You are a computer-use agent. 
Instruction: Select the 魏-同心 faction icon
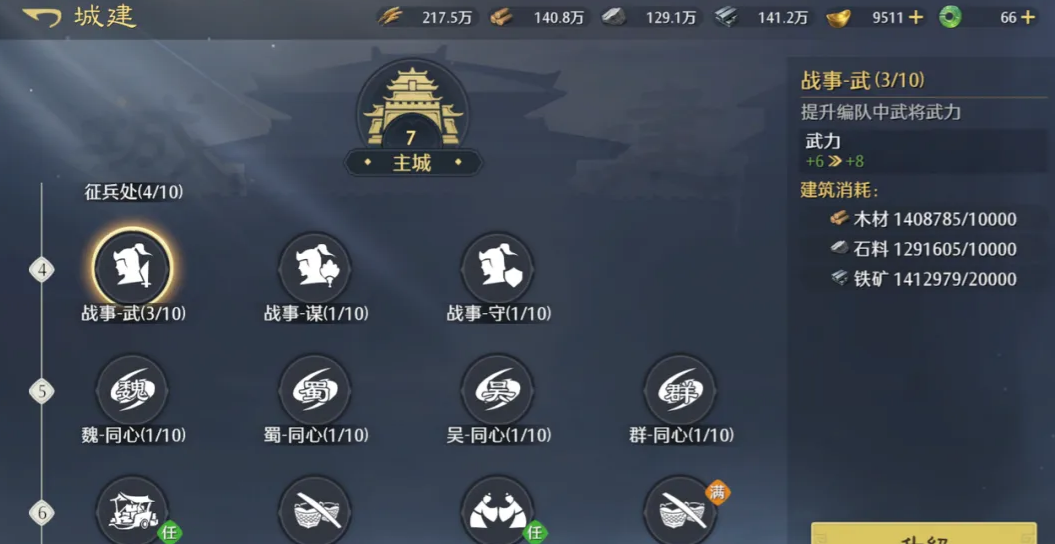pos(133,389)
